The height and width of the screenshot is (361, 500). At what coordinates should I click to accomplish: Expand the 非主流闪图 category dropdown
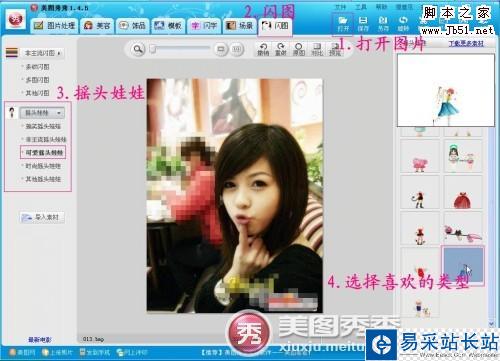coord(42,53)
